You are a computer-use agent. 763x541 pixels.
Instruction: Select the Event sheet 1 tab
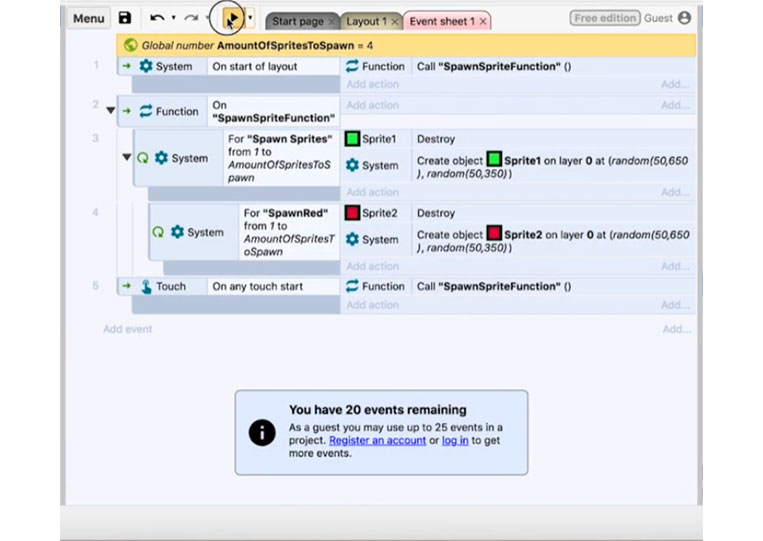pos(442,21)
